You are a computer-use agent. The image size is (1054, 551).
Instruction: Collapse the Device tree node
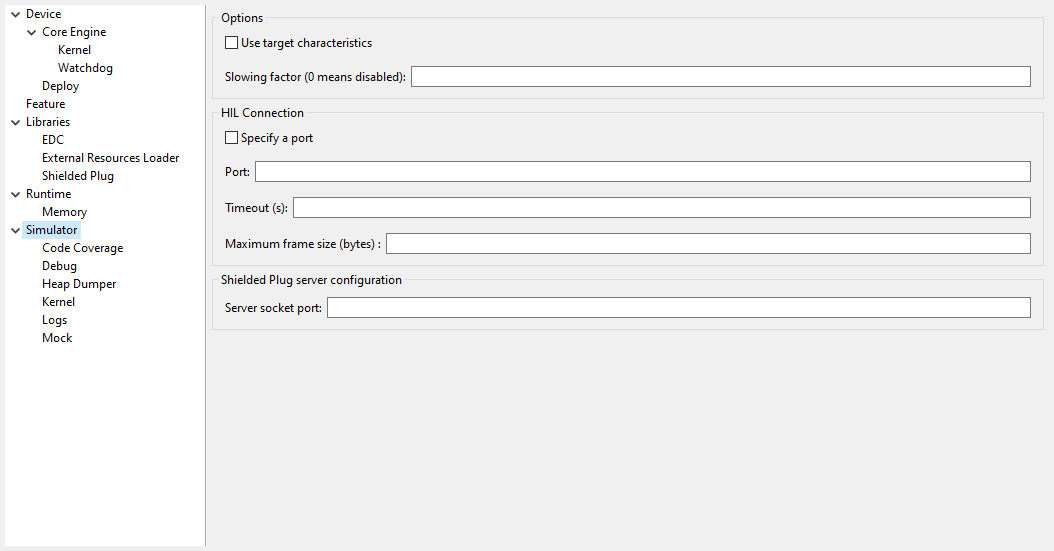[x=15, y=14]
